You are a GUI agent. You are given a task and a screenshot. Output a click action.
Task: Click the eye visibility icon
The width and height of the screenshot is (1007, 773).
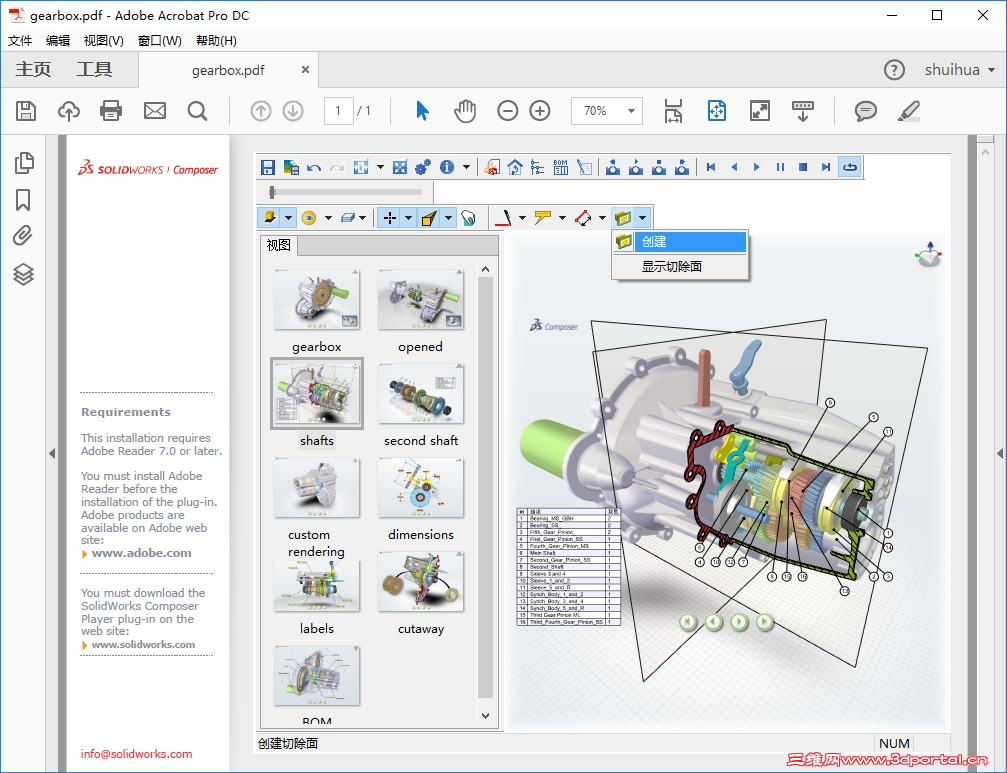309,218
